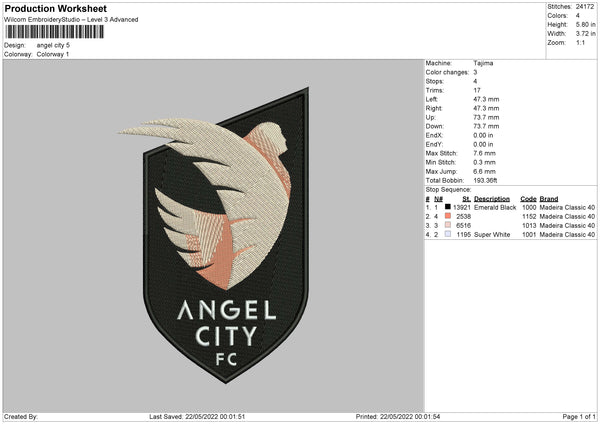Click thread code 1152

tap(529, 217)
